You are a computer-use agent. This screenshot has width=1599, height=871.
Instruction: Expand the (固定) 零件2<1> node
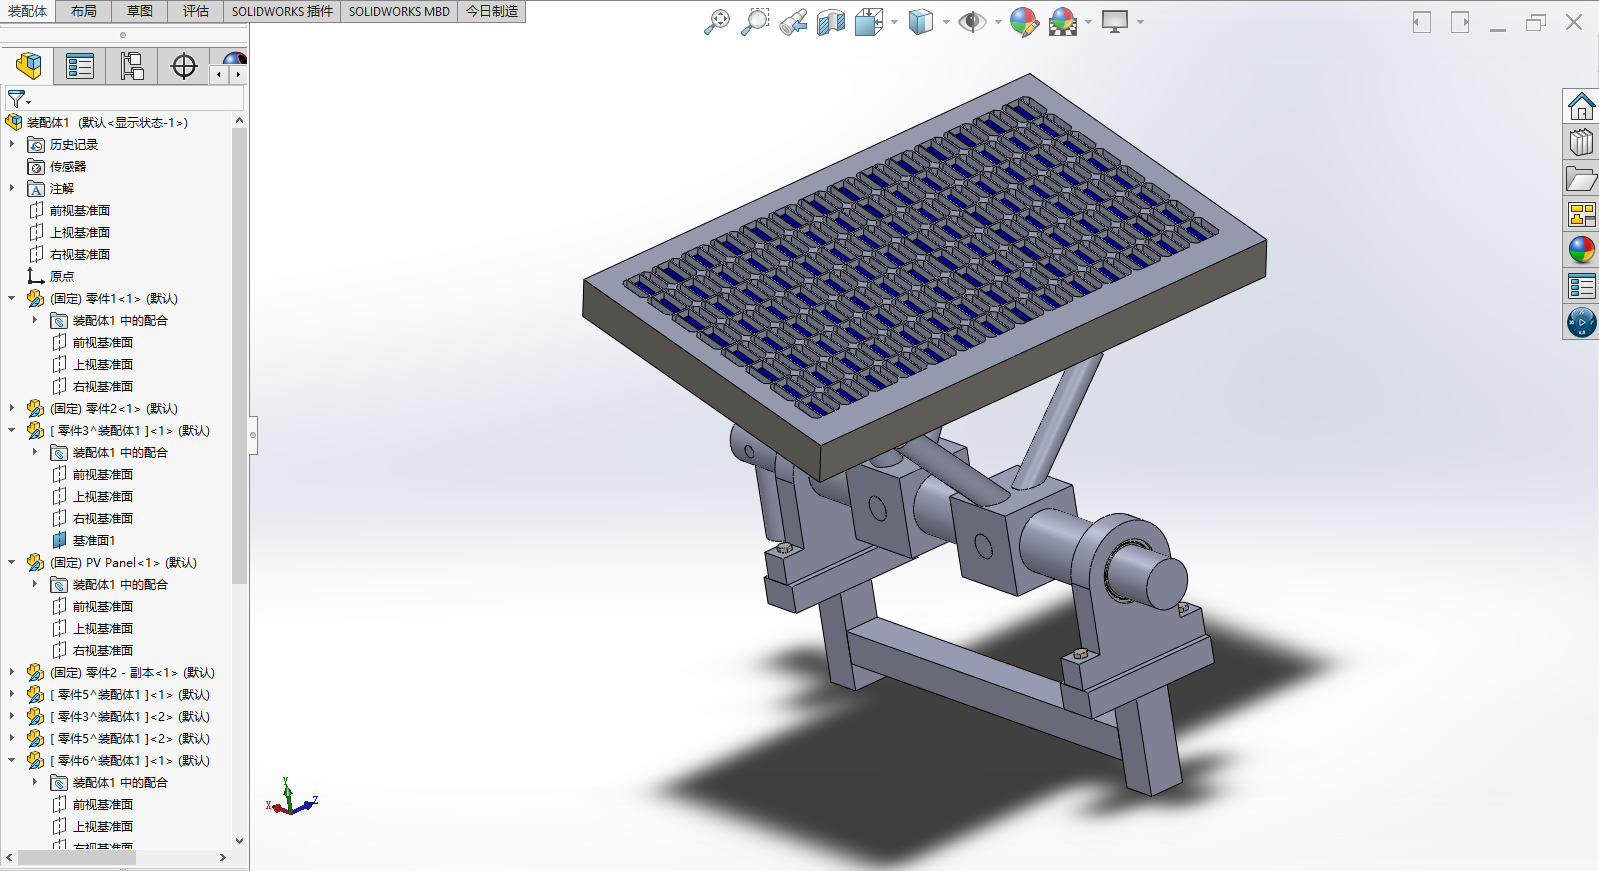click(12, 408)
